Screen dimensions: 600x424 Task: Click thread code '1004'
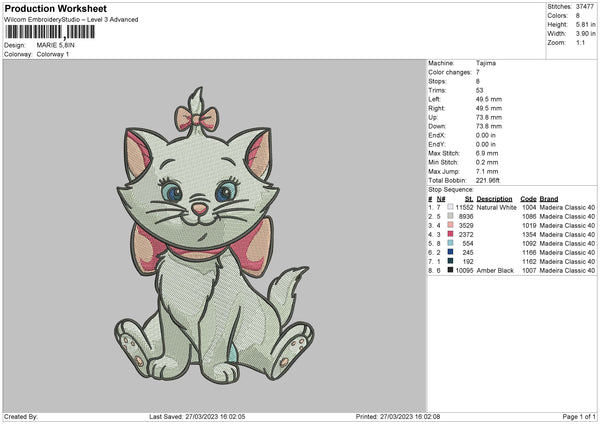click(529, 207)
